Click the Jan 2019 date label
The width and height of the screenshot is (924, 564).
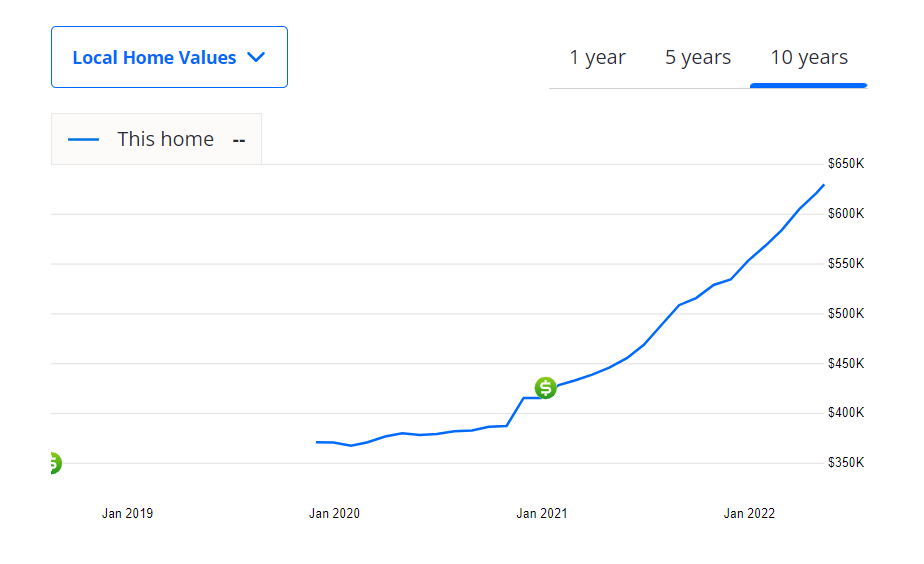coord(127,514)
